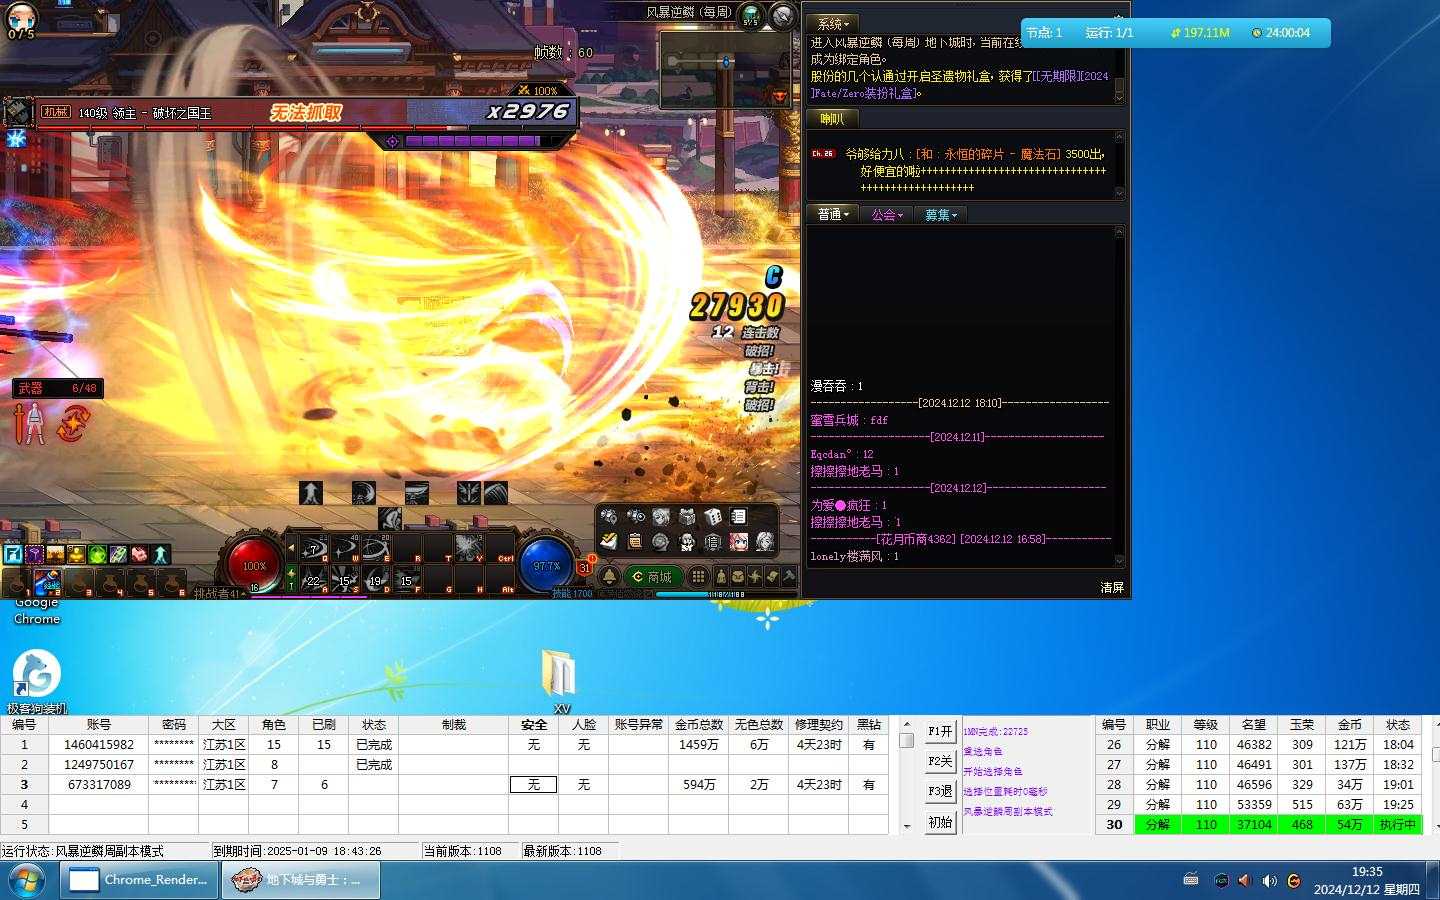Image resolution: width=1440 pixels, height=900 pixels.
Task: Select the 喇叭 chat tab
Action: [x=832, y=119]
